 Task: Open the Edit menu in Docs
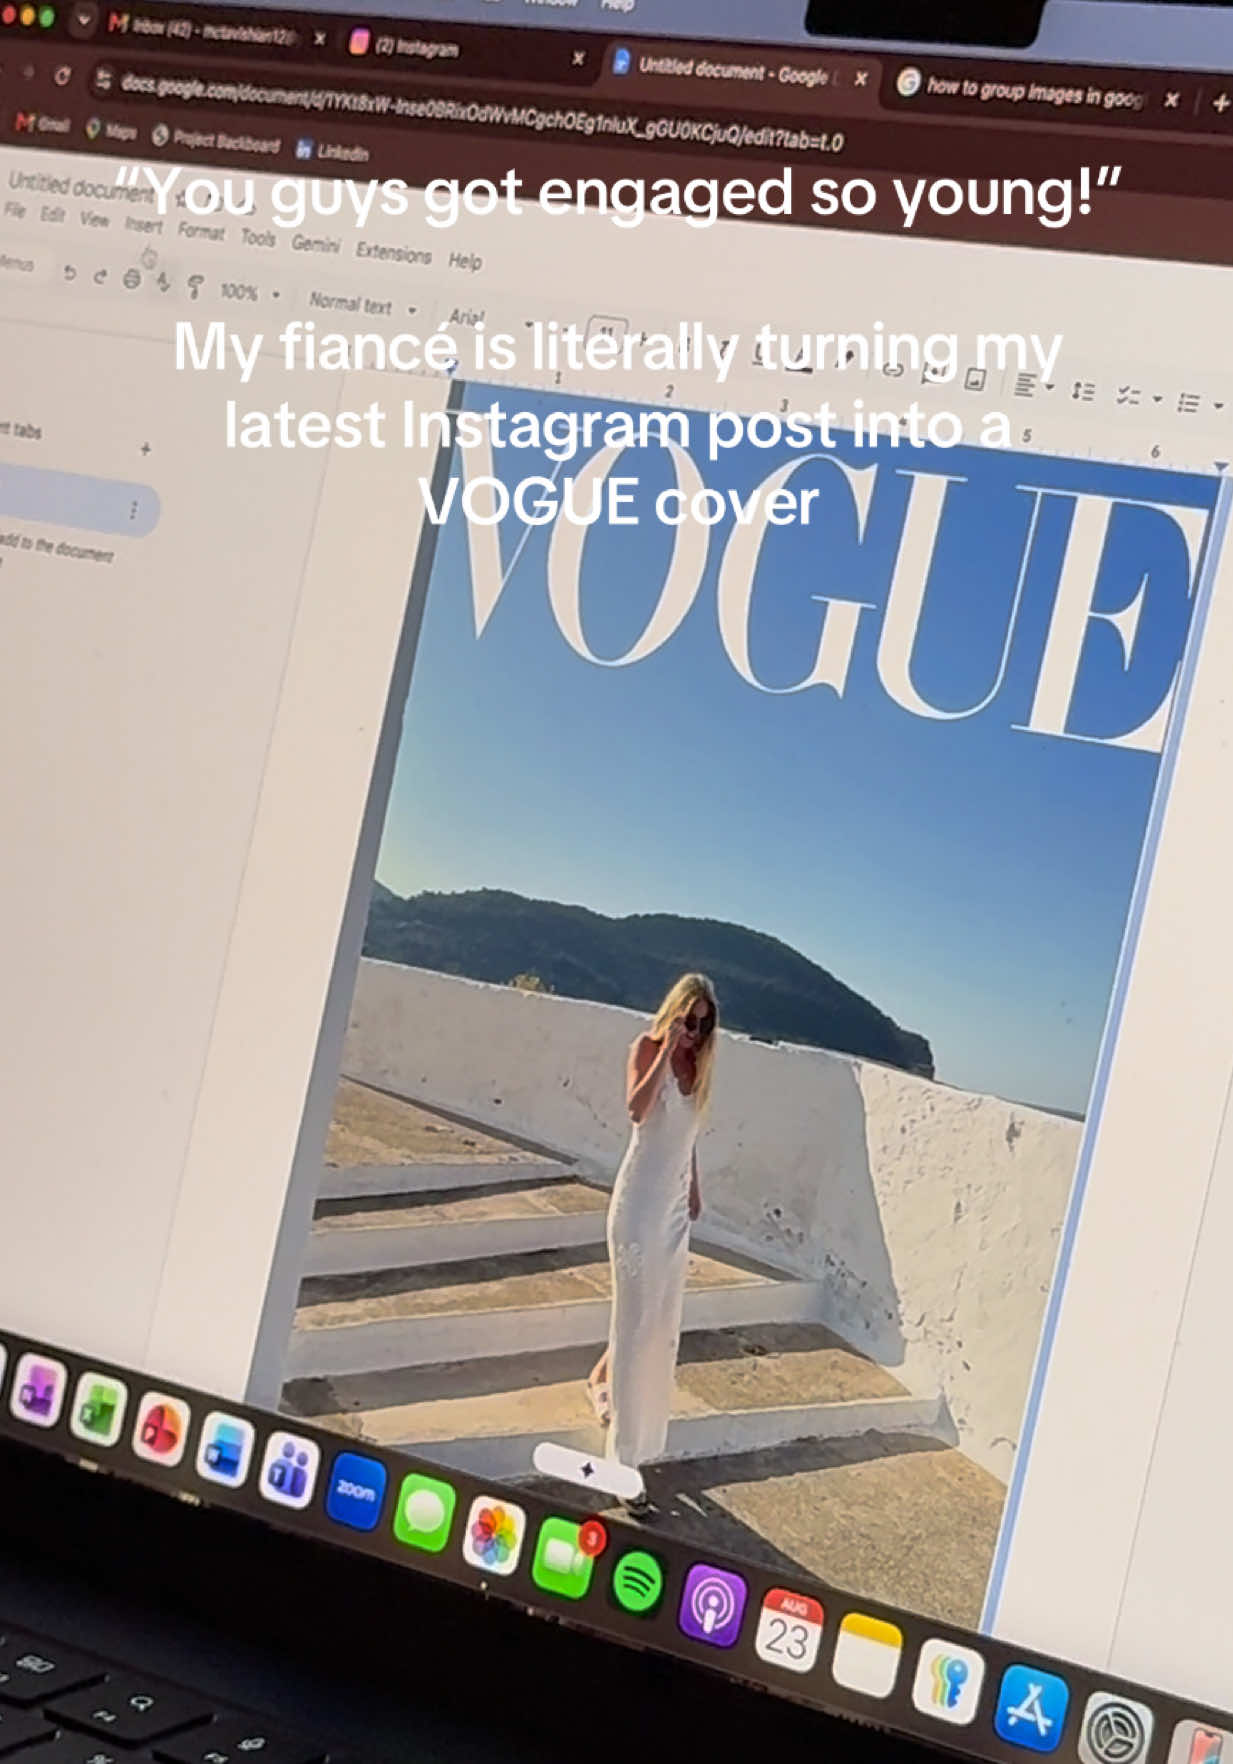tap(52, 215)
